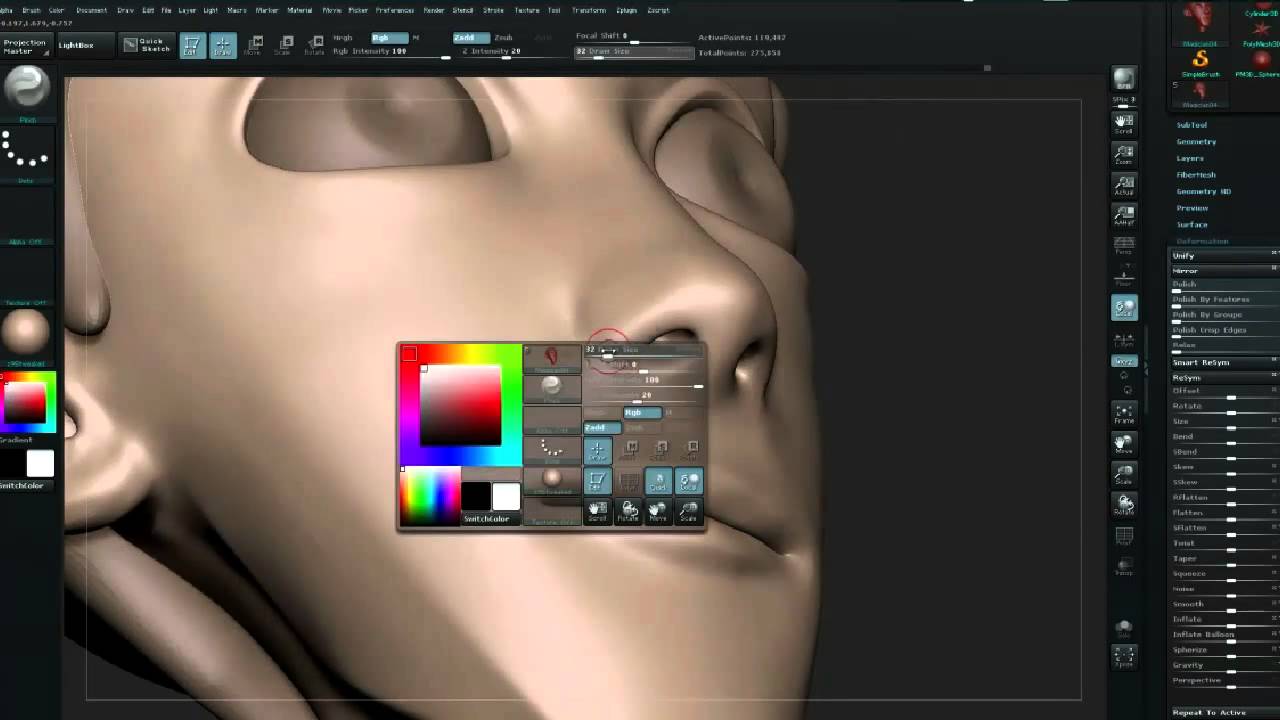
Task: Expand the FiberMesh subpalette
Action: point(1196,175)
